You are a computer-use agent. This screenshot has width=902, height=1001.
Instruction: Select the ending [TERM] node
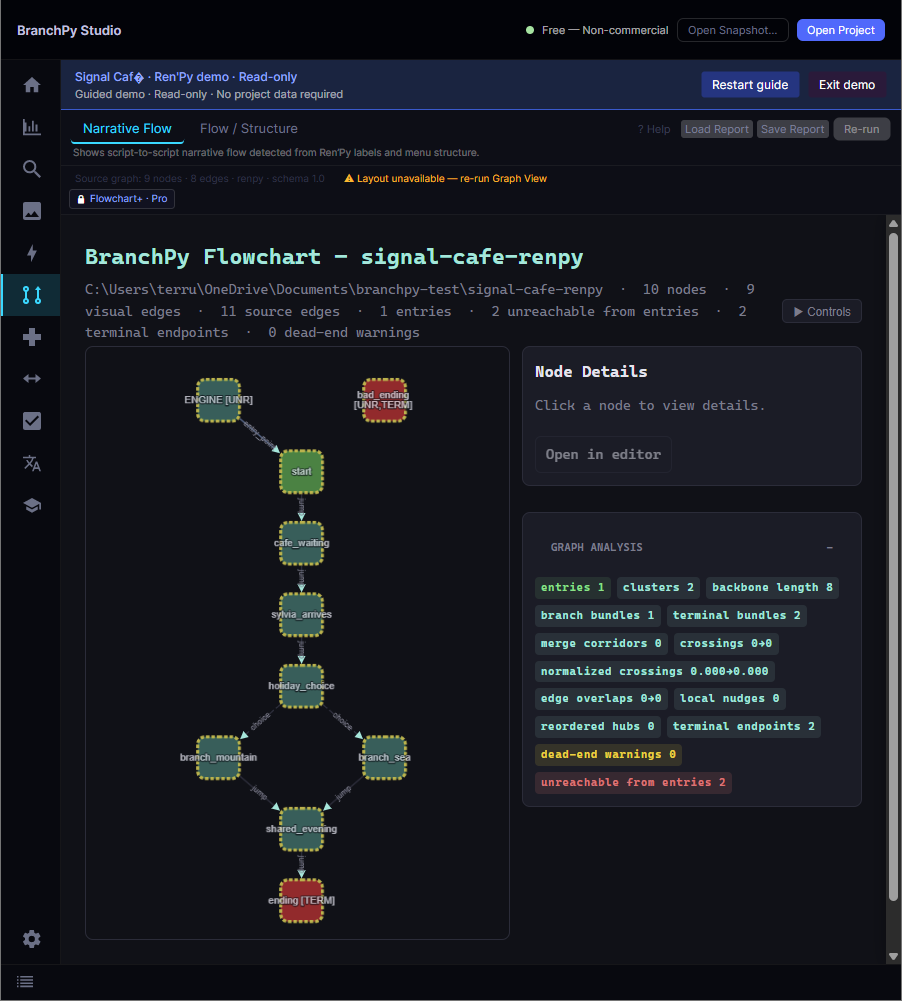pyautogui.click(x=301, y=901)
